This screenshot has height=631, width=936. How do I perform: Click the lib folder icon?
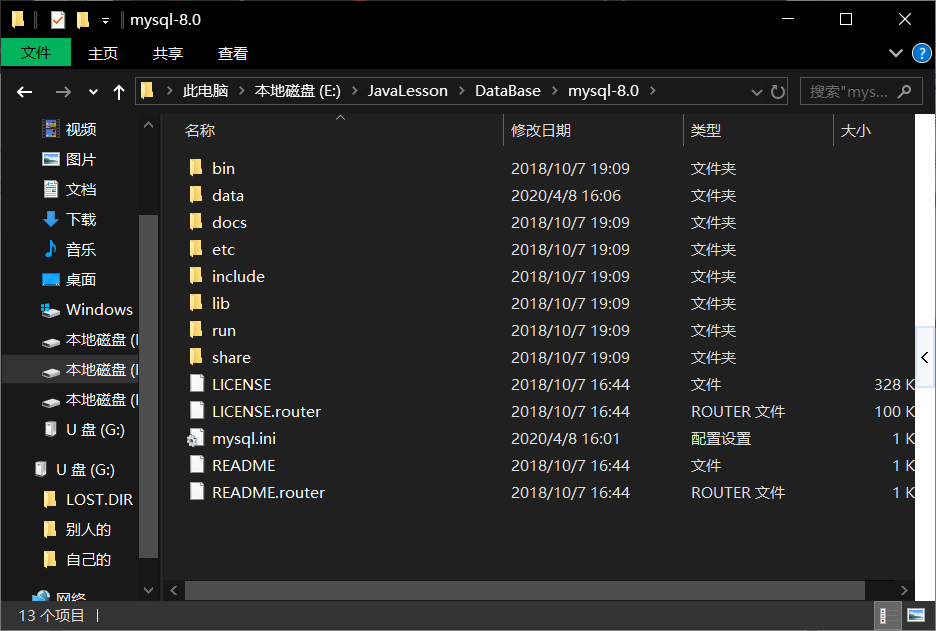pos(196,303)
